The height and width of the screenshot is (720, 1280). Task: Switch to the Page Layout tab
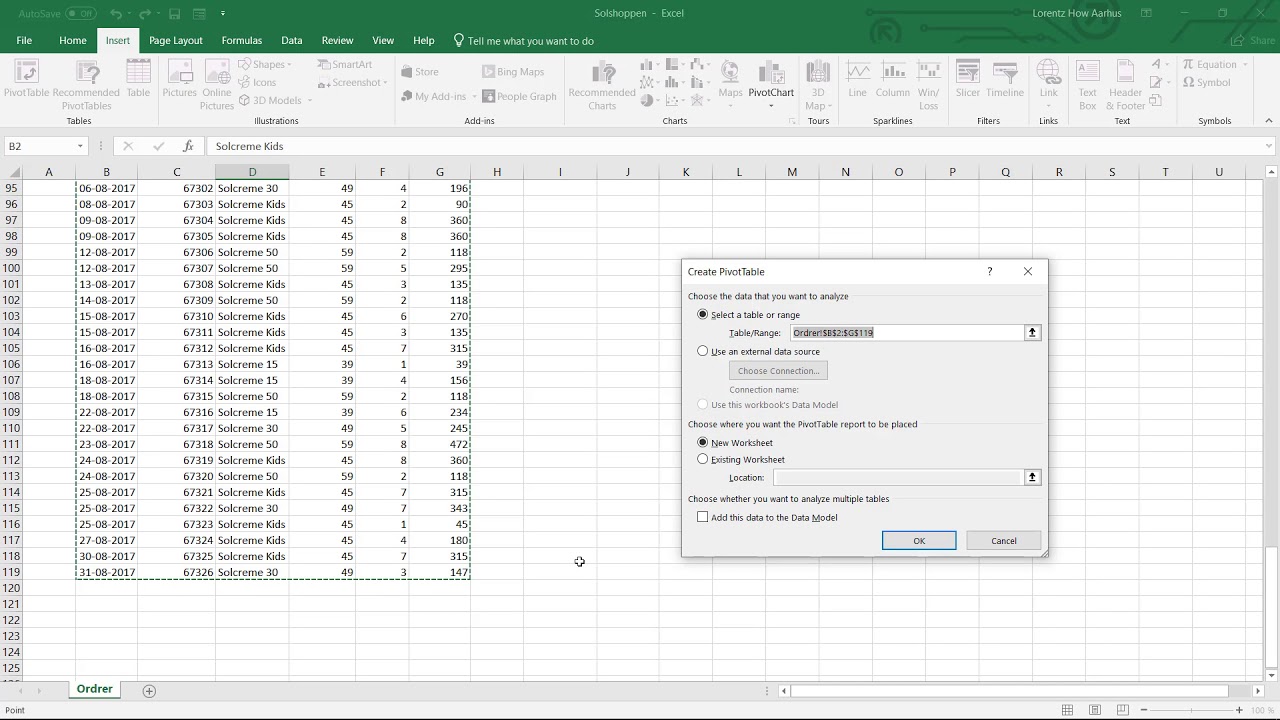176,40
